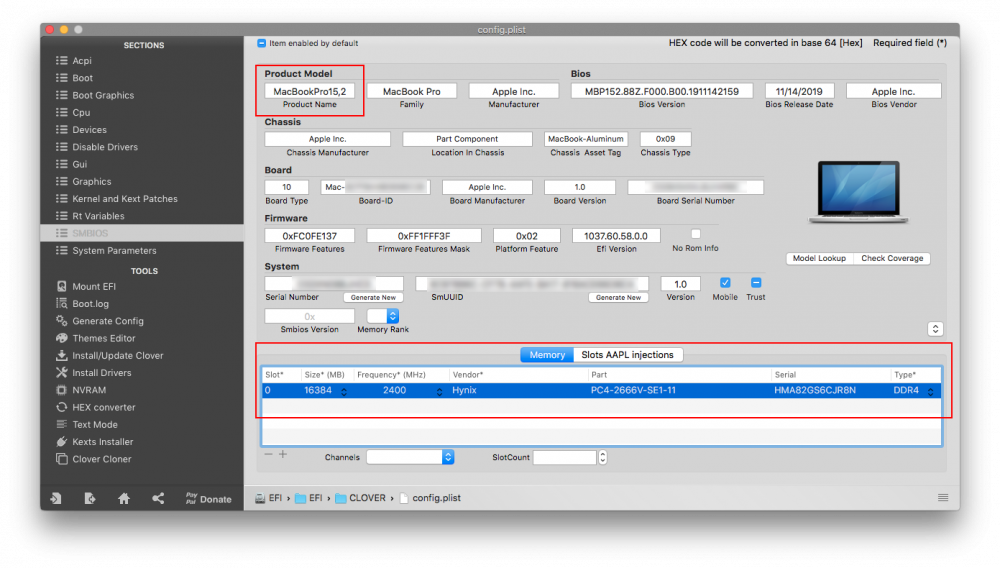Open Kernel and Kext Patches section
Image resolution: width=1000 pixels, height=568 pixels.
(124, 199)
